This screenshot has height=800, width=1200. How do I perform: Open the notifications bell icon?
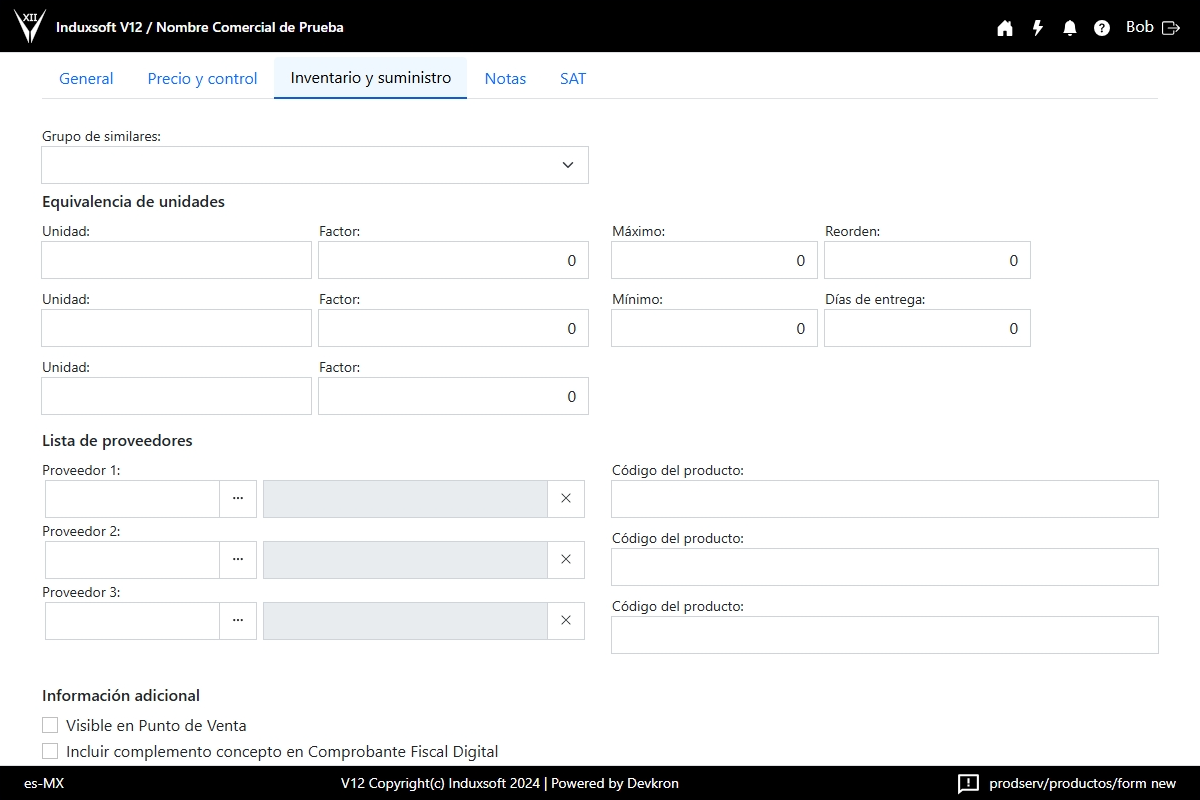[x=1070, y=28]
